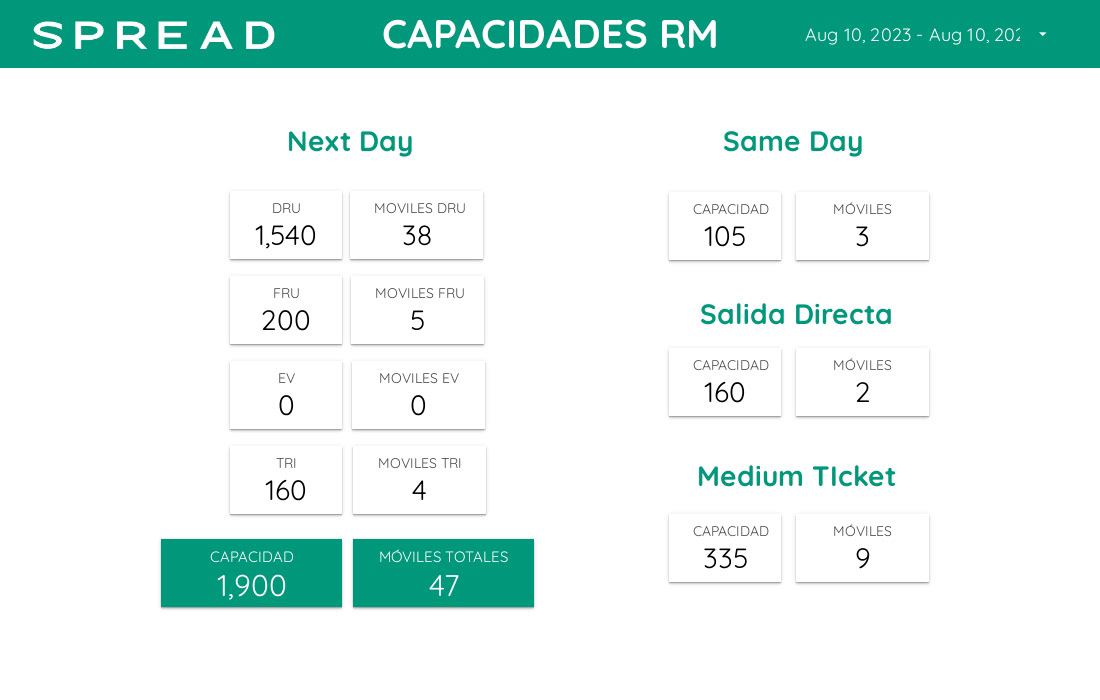Viewport: 1100px width, 700px height.
Task: Select the MOVILES DRU 38 scorecard
Action: tap(417, 225)
